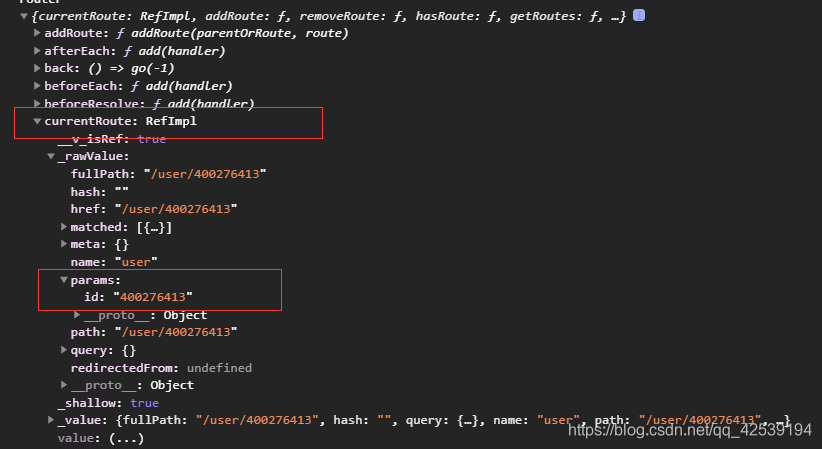Image resolution: width=822 pixels, height=449 pixels.
Task: Expand the addRoute function entry
Action: 37,33
